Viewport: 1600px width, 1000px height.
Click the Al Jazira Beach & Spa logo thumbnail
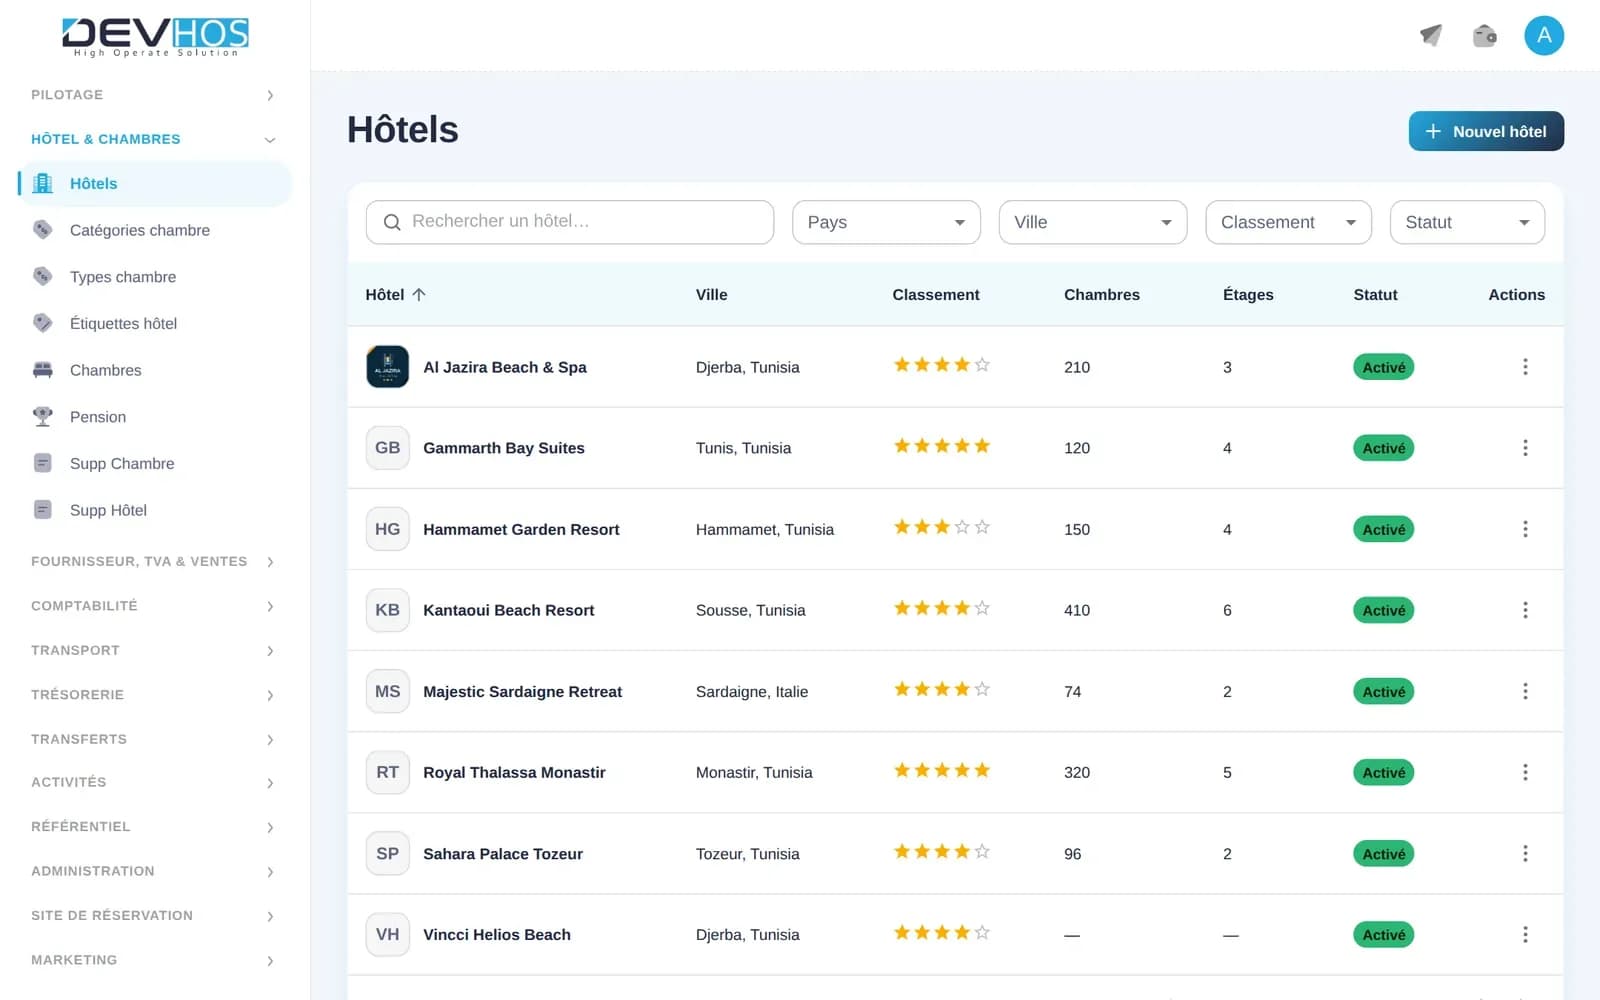388,367
